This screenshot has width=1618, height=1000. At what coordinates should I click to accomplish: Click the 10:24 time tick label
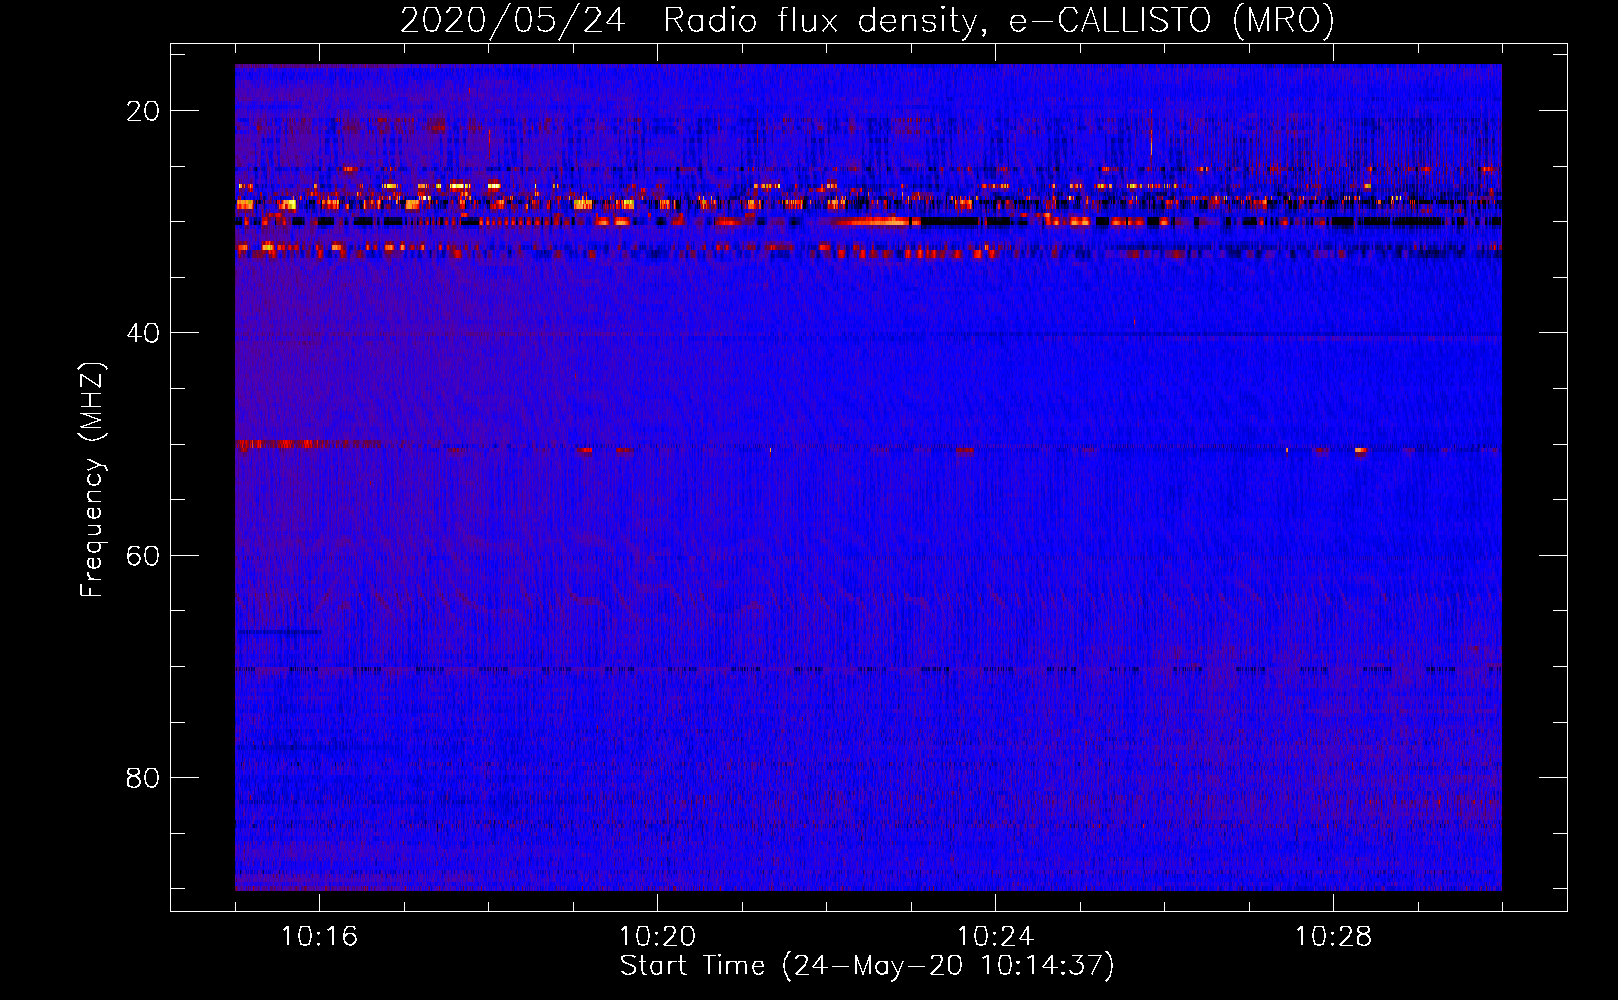click(996, 936)
